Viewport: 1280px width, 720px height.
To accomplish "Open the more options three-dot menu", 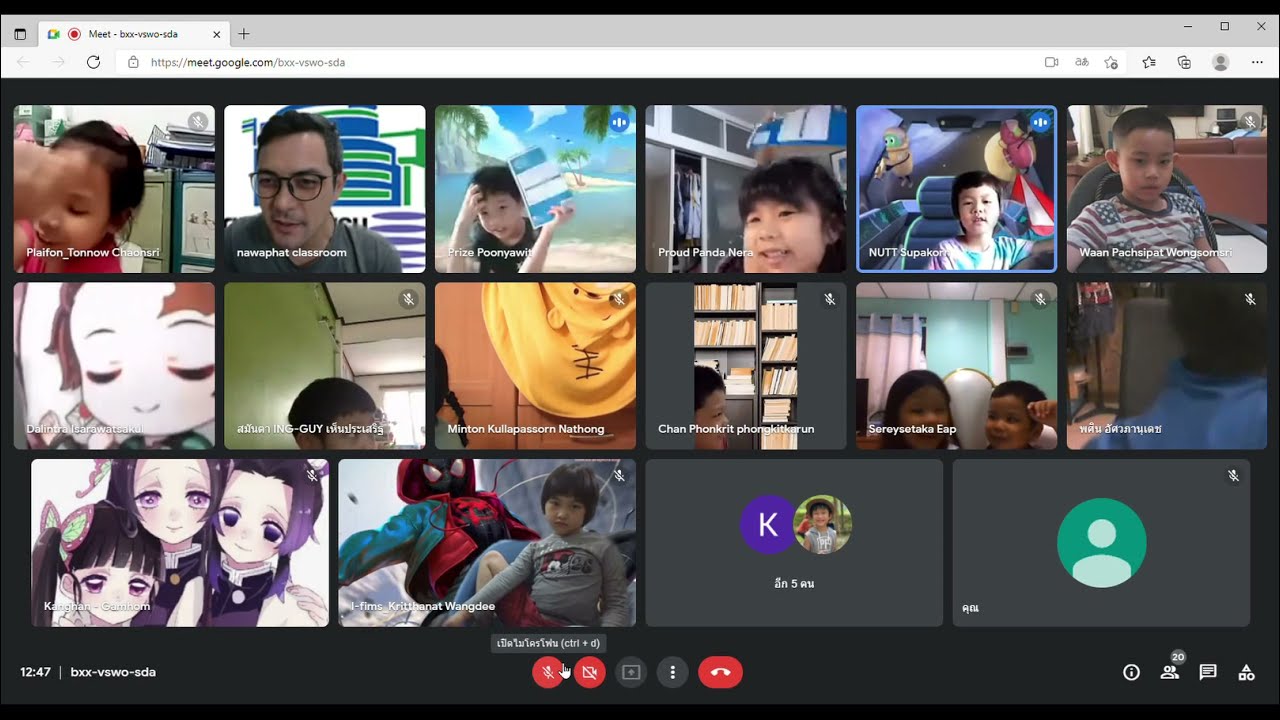I will pyautogui.click(x=673, y=672).
